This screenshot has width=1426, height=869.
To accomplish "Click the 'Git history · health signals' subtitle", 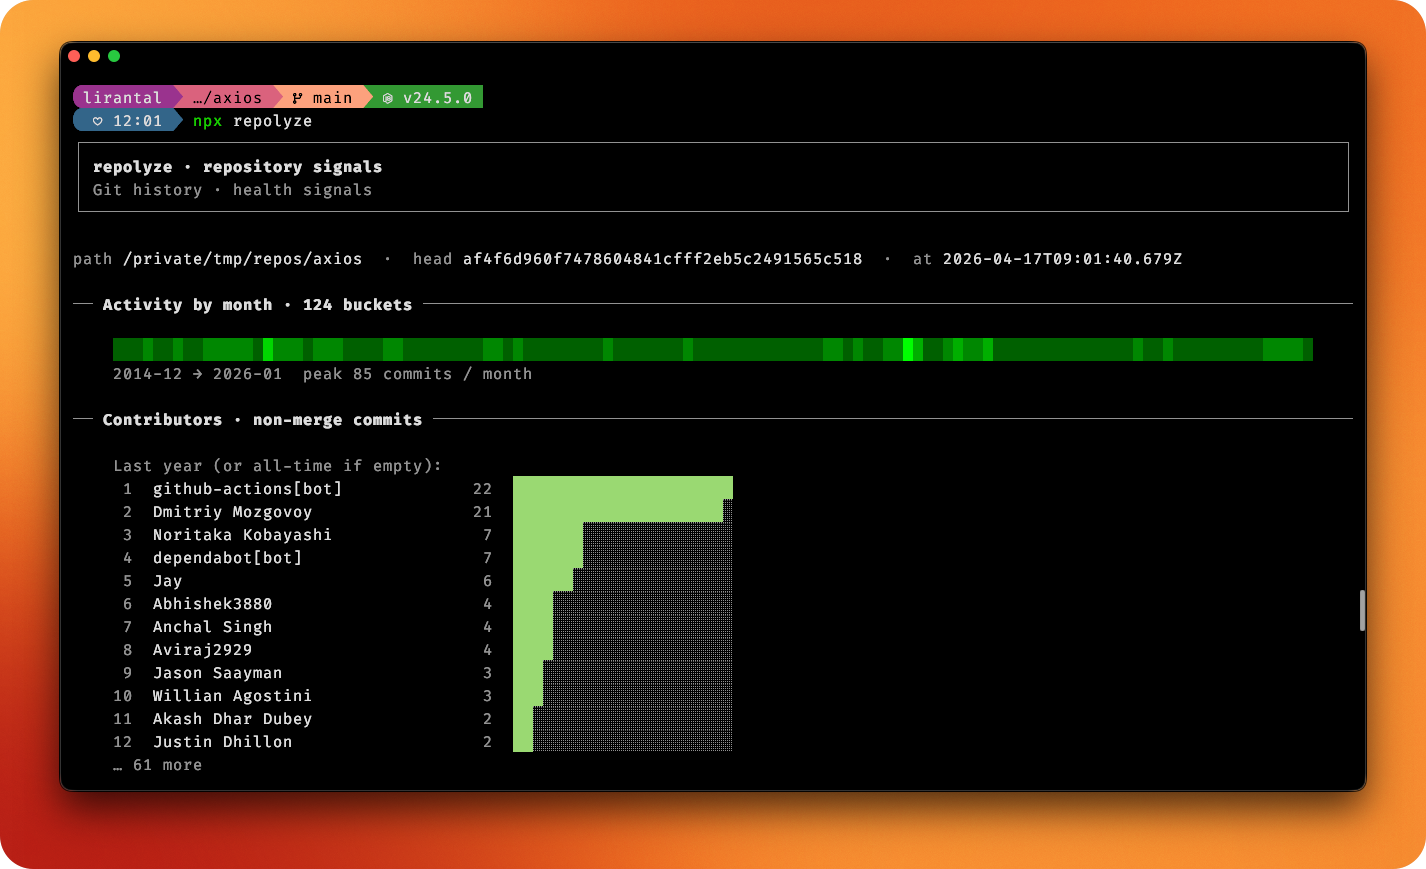I will coord(232,190).
